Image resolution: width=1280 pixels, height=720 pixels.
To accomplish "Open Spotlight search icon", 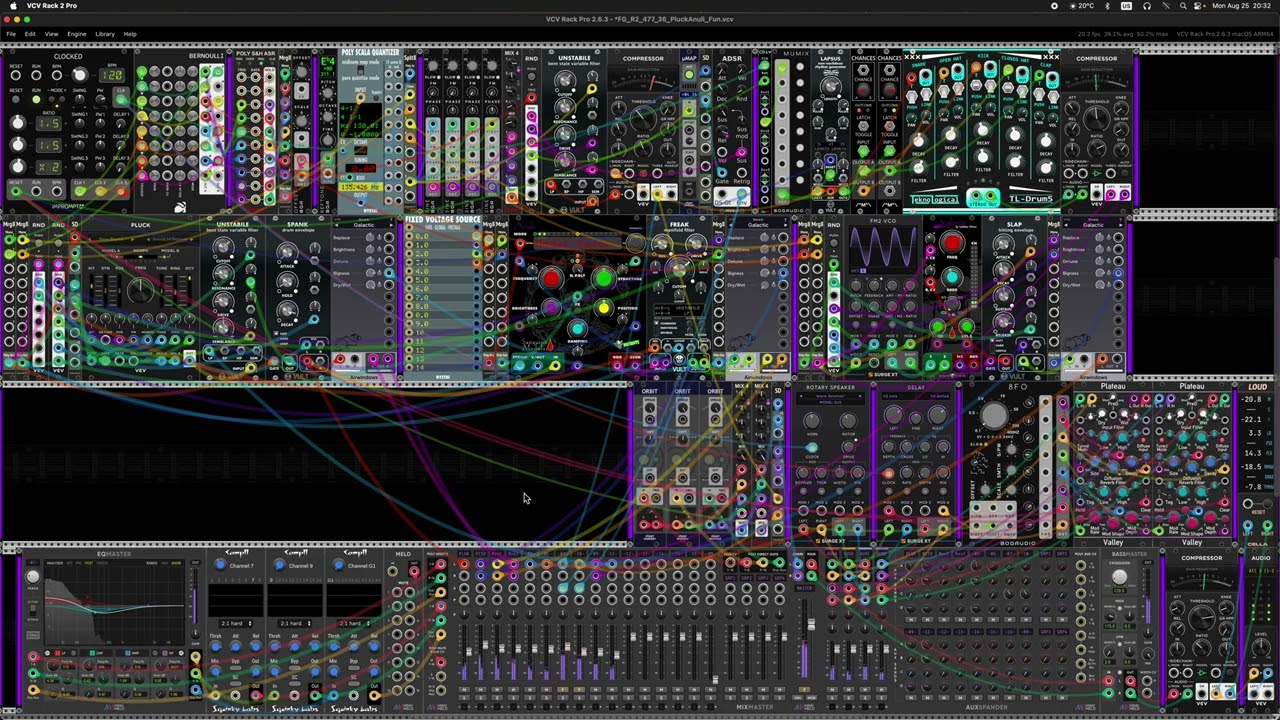I will [1184, 6].
